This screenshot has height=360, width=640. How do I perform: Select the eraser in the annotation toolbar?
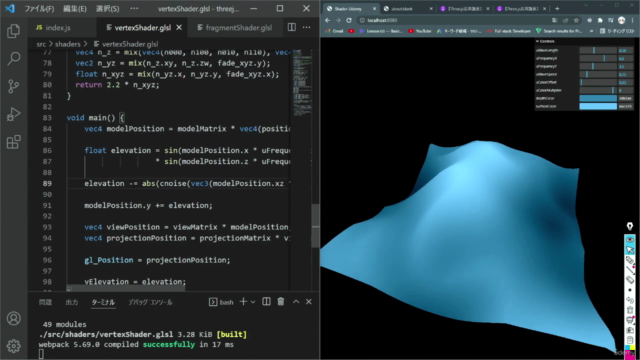630,280
